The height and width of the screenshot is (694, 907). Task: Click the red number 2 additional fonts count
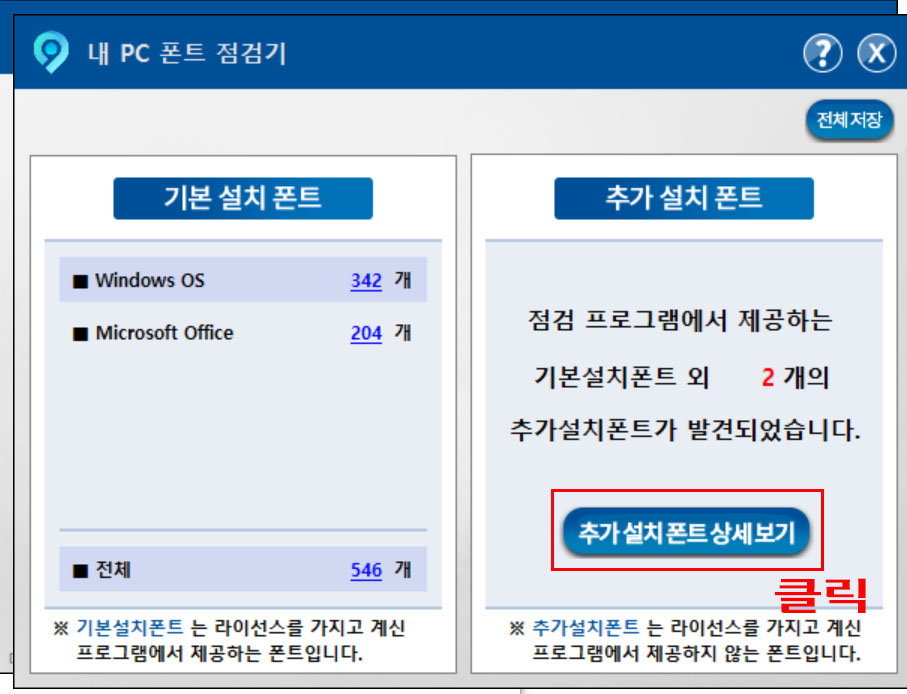click(x=768, y=378)
